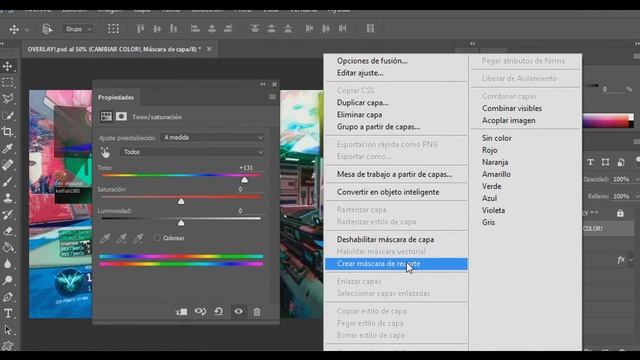This screenshot has height=360, width=640.
Task: Select the Clone Stamp tool
Action: pyautogui.click(x=8, y=198)
